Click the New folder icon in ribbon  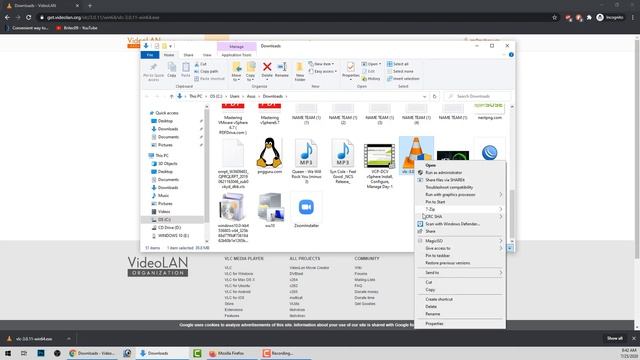[x=300, y=68]
